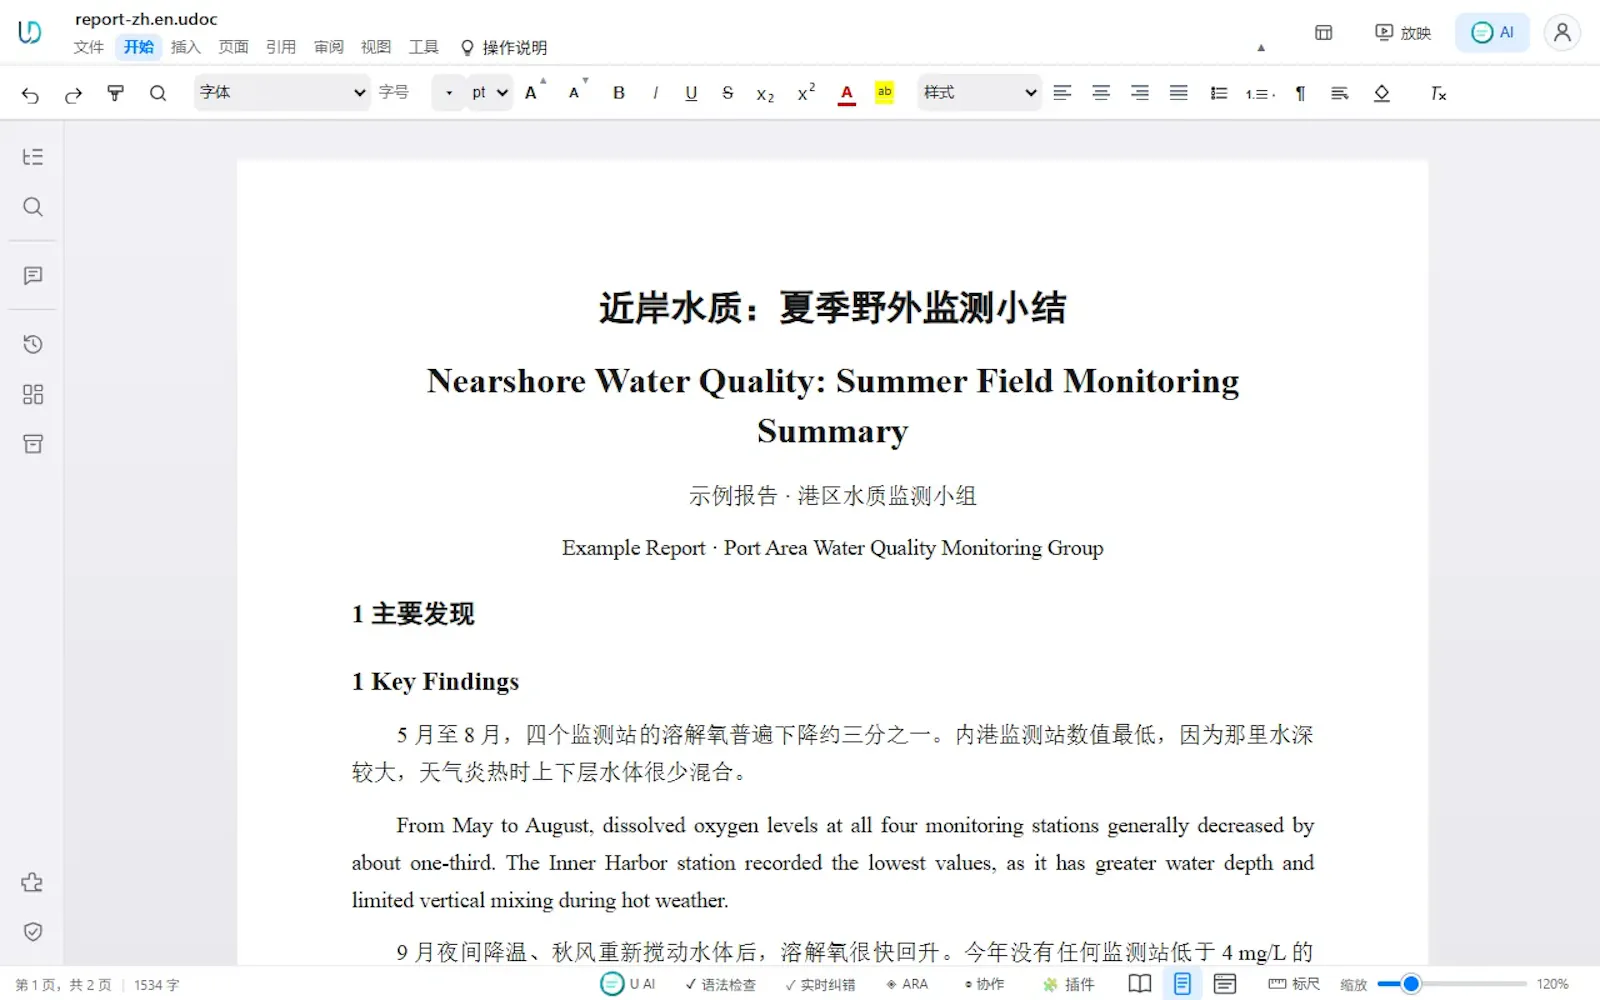Increase font size with larger A icon

click(533, 92)
